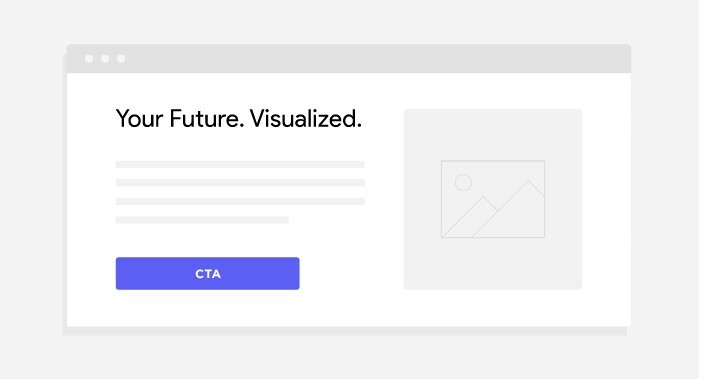Select the third gray placeholder text line
The height and width of the screenshot is (379, 705).
(240, 201)
